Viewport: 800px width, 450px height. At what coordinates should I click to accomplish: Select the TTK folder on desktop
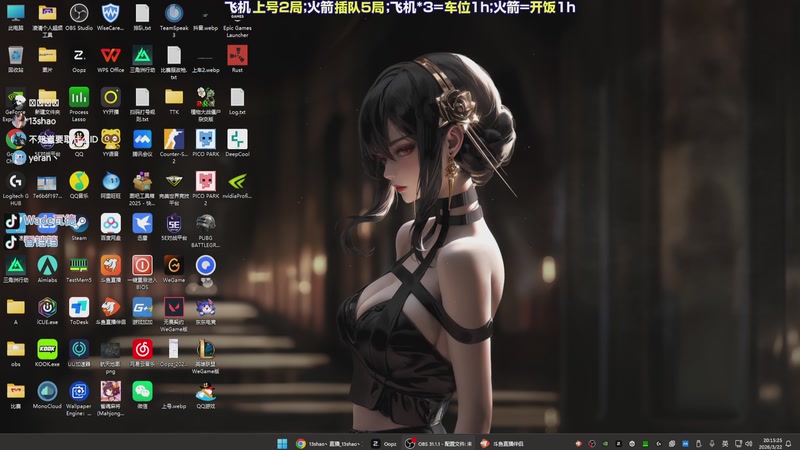click(x=174, y=97)
